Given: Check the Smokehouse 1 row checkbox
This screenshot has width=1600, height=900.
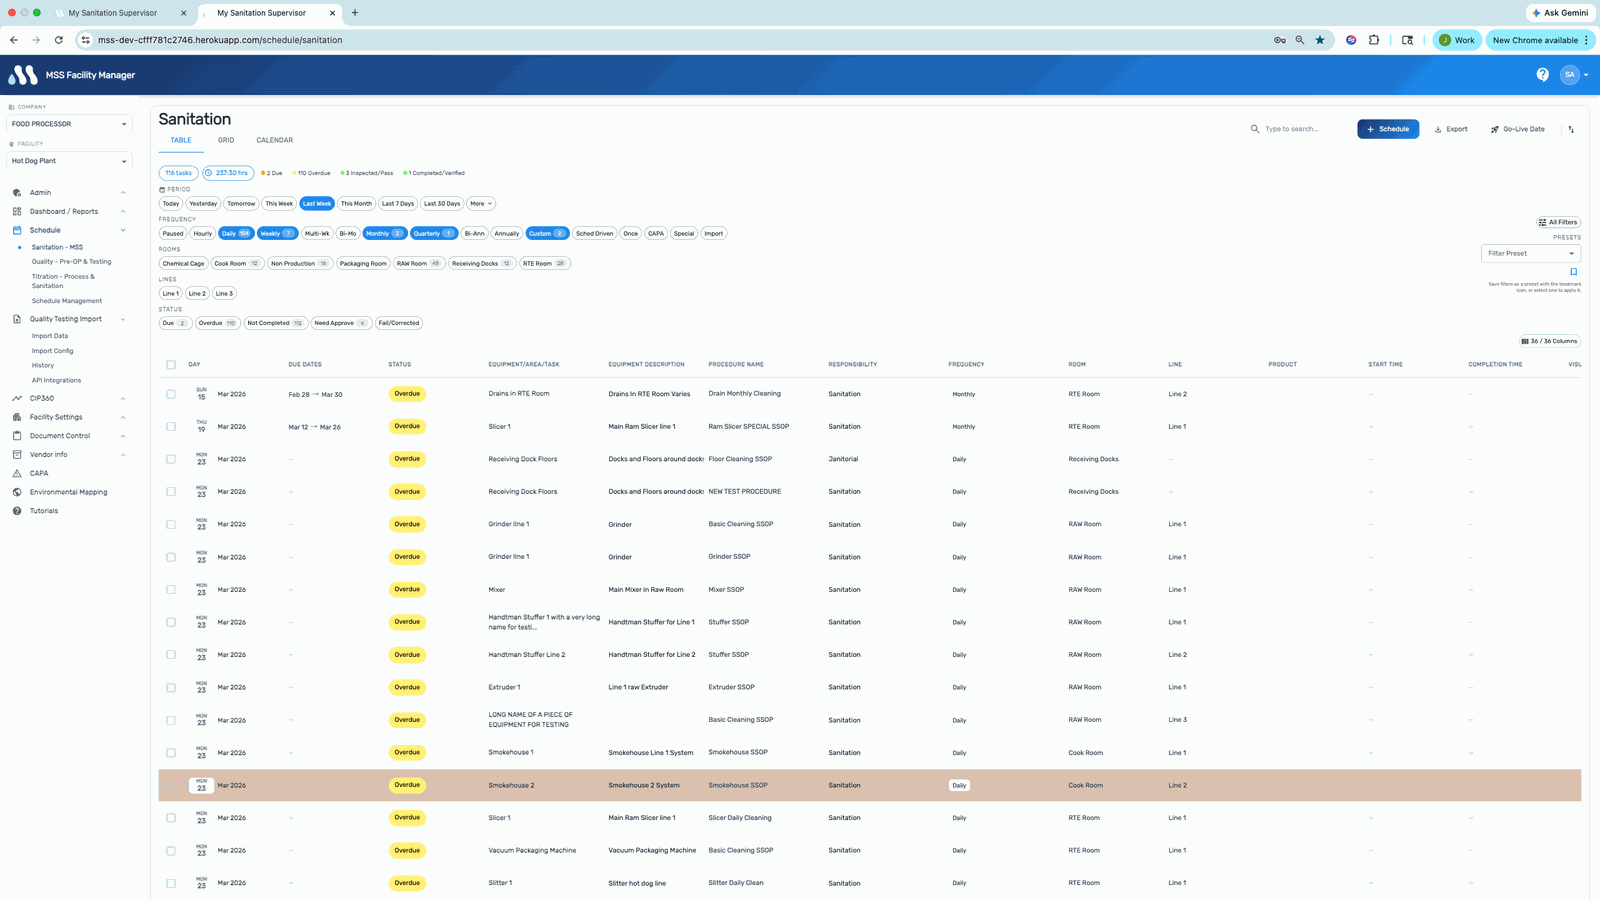Looking at the screenshot, I should pos(171,753).
